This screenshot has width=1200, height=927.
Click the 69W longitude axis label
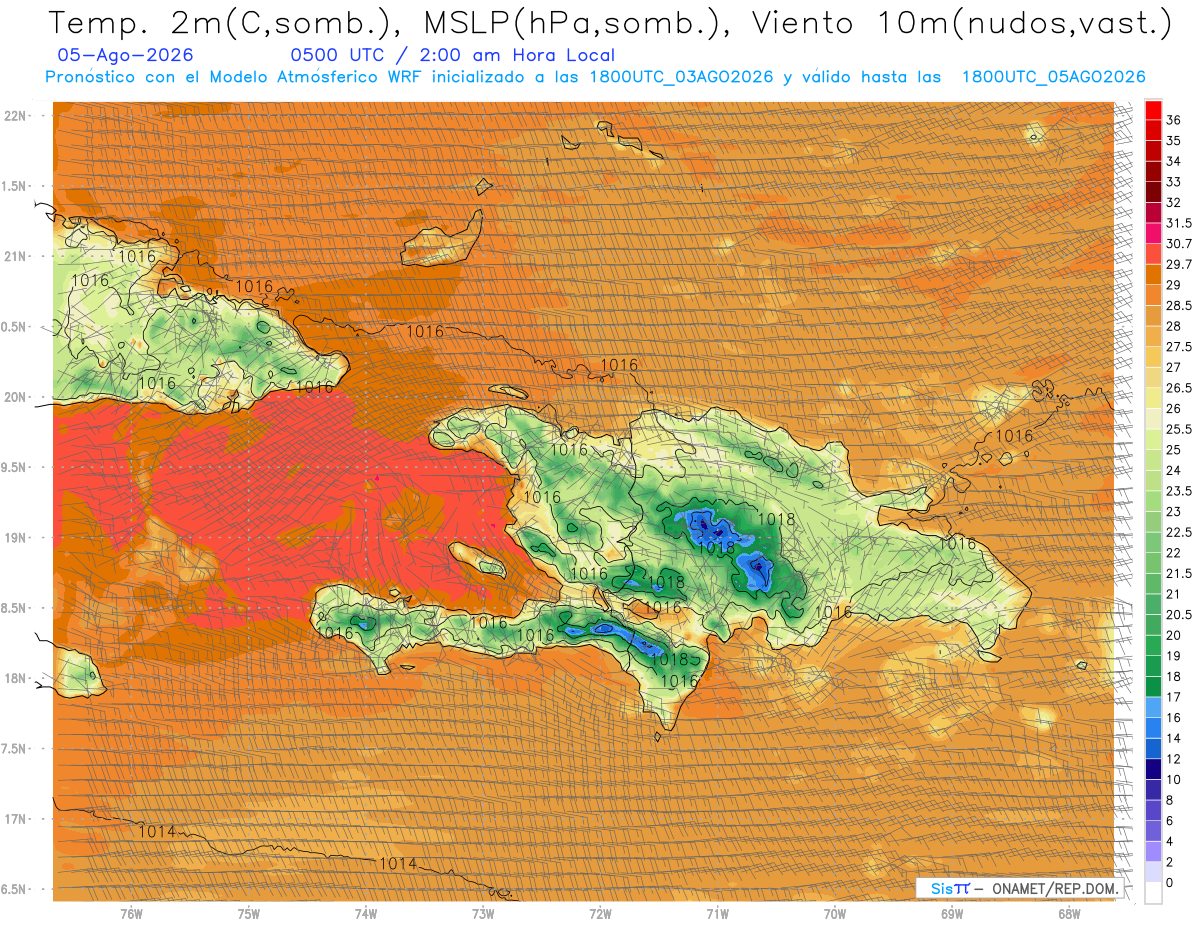(x=952, y=913)
